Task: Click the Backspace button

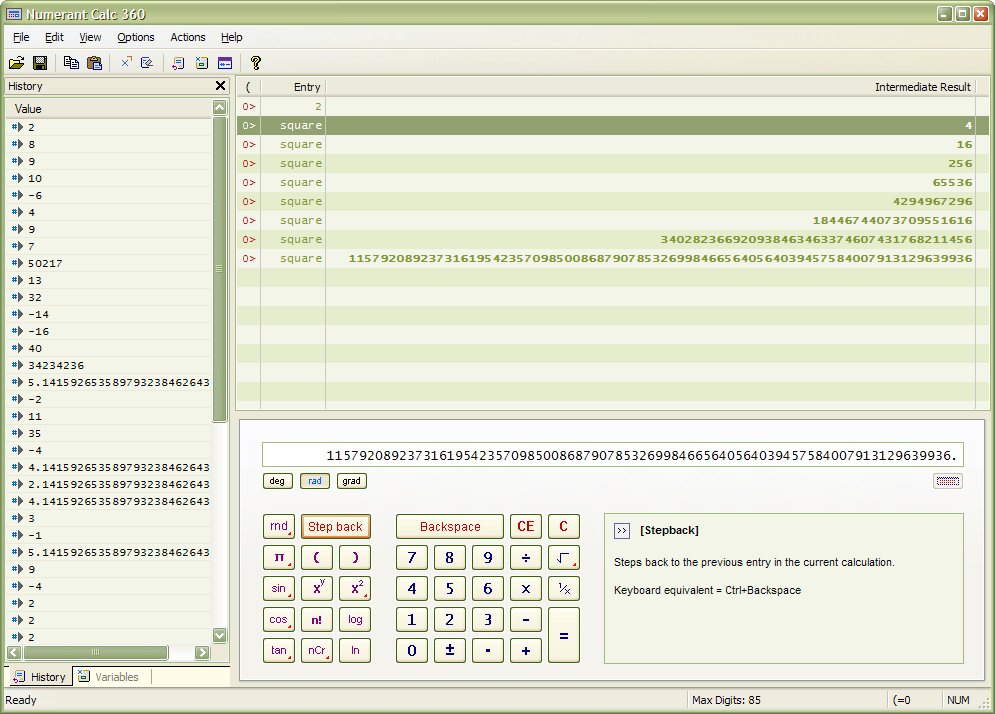Action: point(450,526)
